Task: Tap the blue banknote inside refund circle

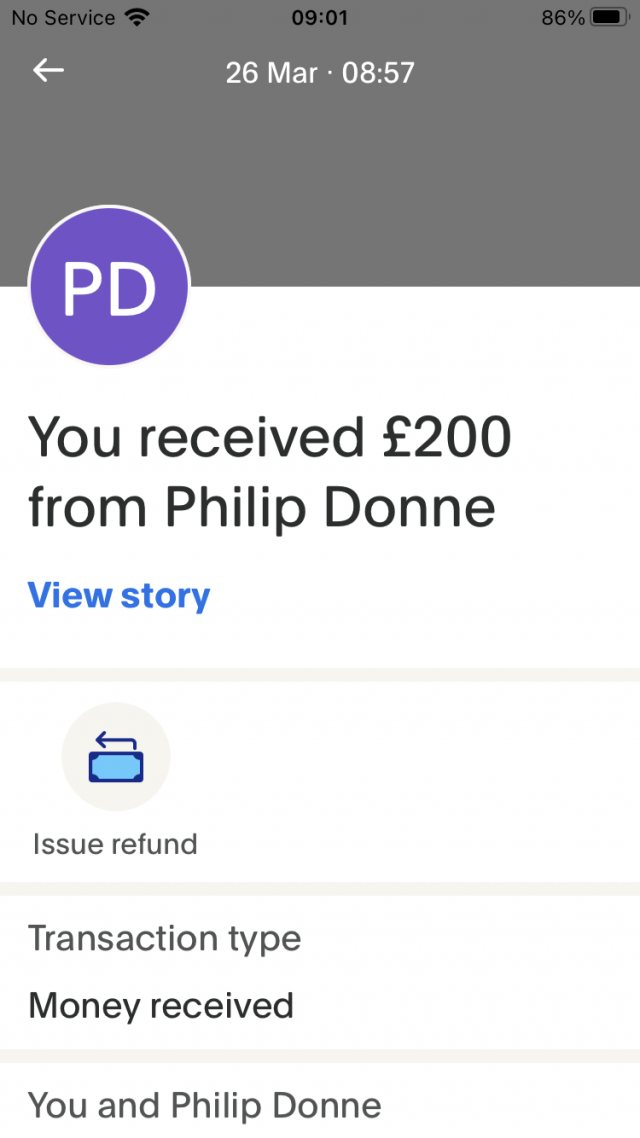Action: pyautogui.click(x=116, y=766)
